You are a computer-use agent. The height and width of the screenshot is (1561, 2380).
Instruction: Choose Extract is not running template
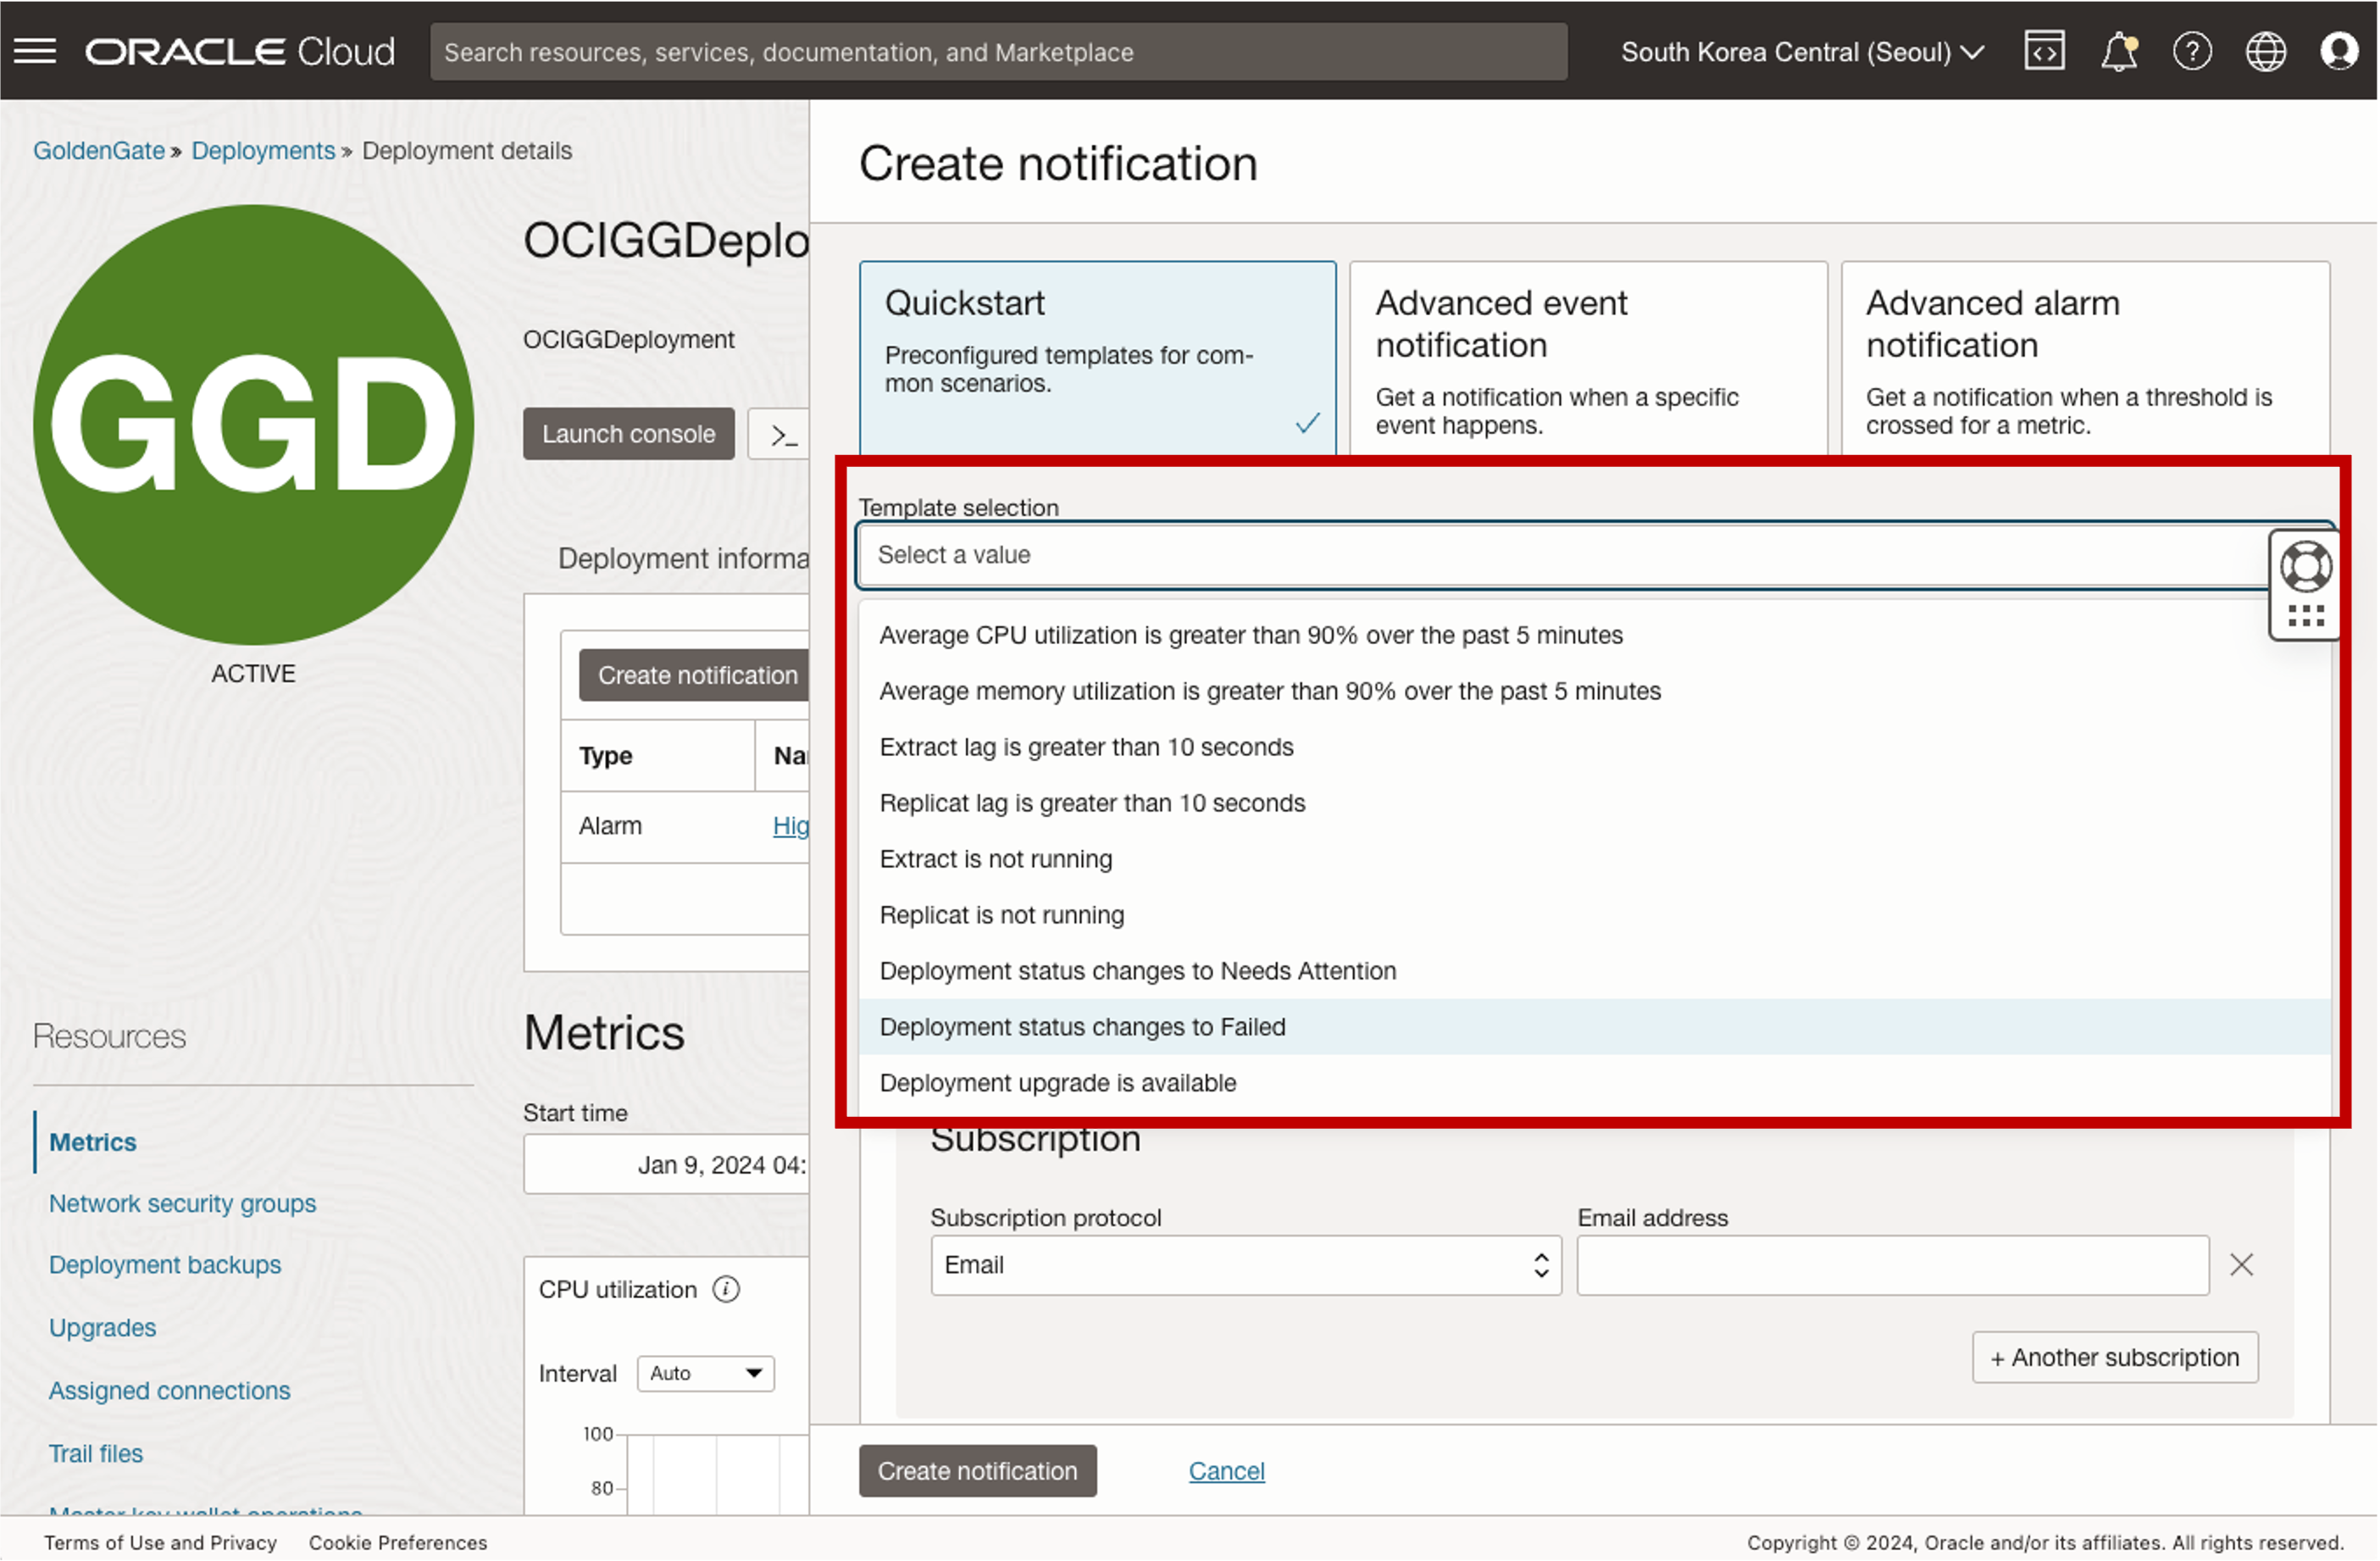click(1595, 859)
